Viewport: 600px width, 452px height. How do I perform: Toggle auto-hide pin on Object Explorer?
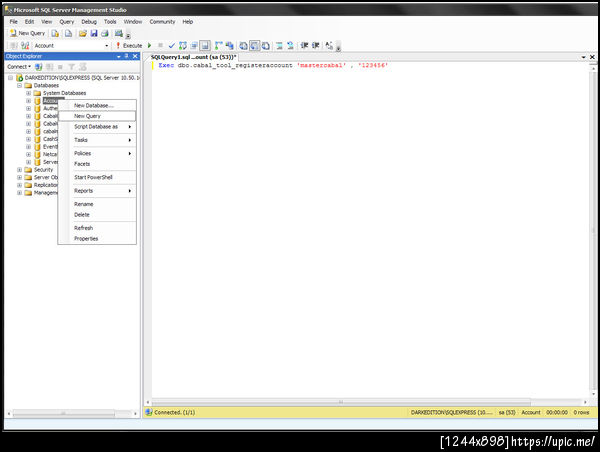click(127, 56)
